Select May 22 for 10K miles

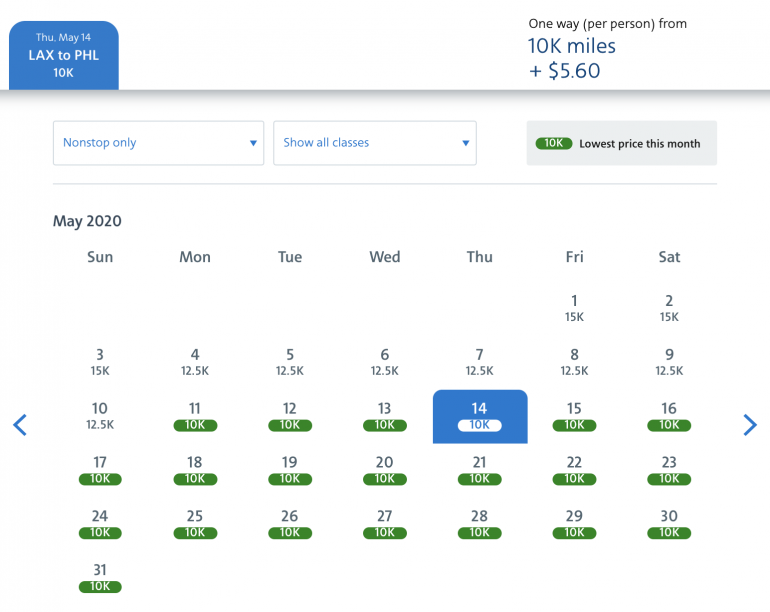click(574, 470)
